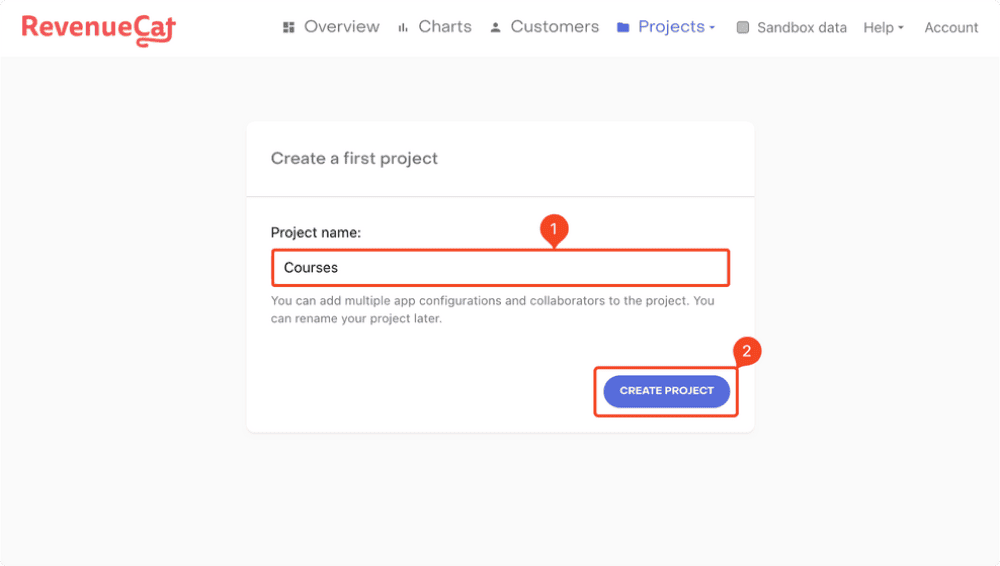Click the RevenueCat logo

coord(98,28)
